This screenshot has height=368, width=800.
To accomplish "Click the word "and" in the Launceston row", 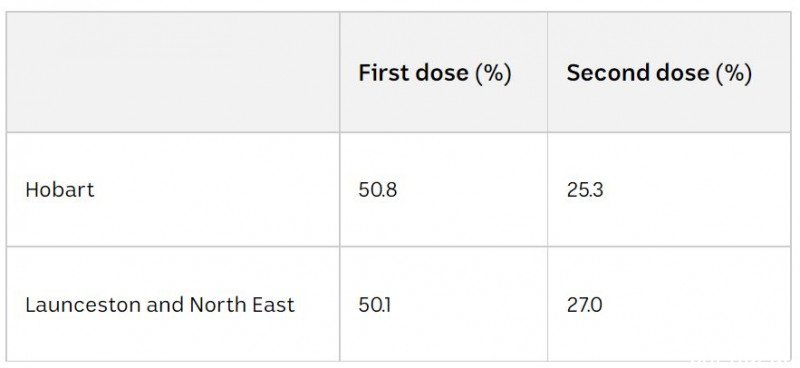I will tap(165, 305).
